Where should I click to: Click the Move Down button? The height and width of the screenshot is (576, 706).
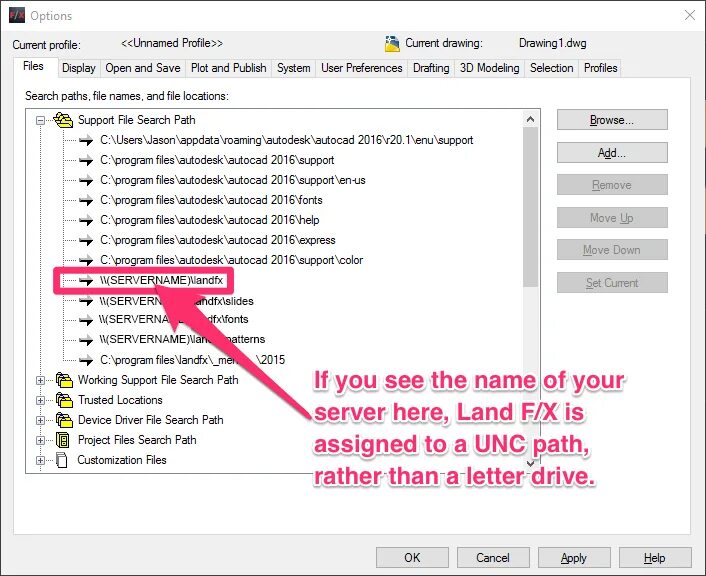click(612, 249)
